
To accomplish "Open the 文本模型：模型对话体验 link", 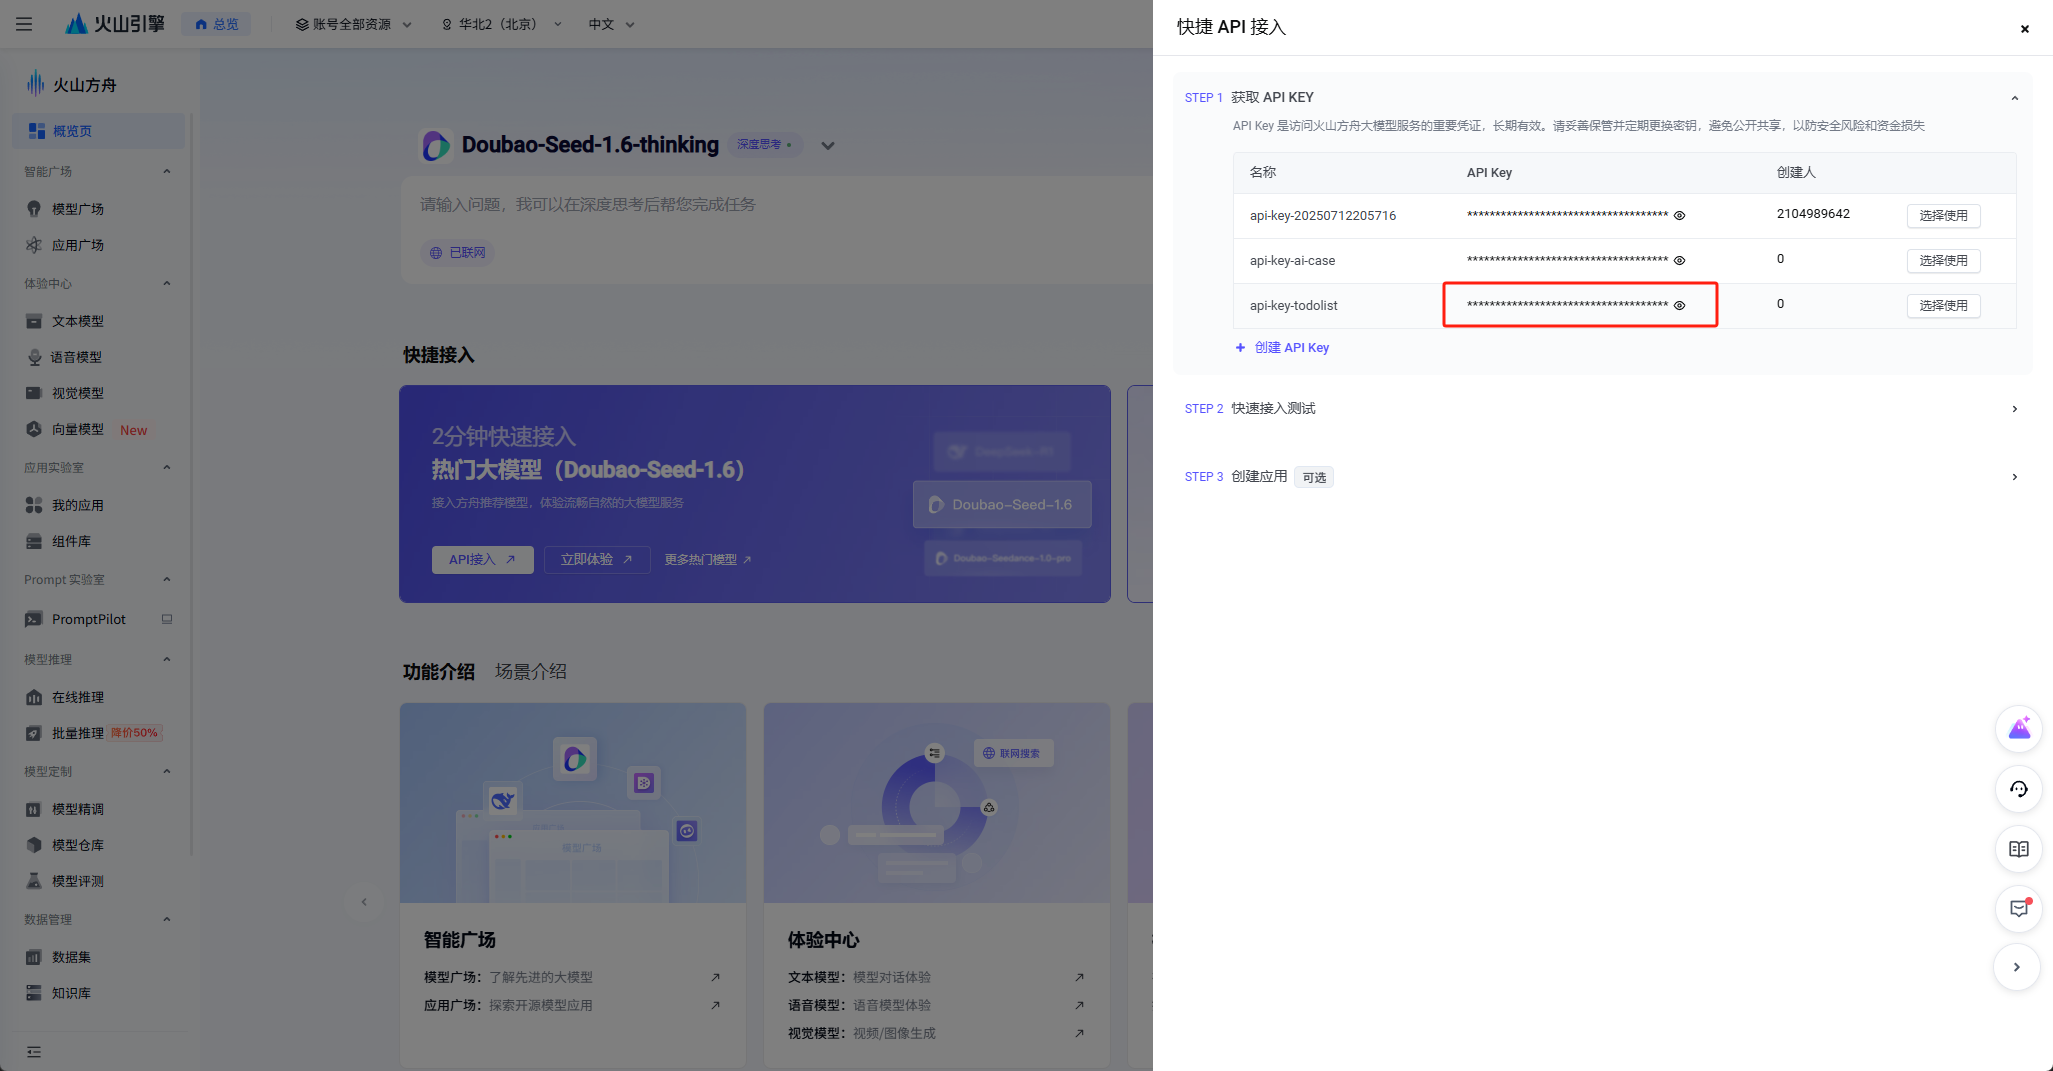I will [x=936, y=977].
